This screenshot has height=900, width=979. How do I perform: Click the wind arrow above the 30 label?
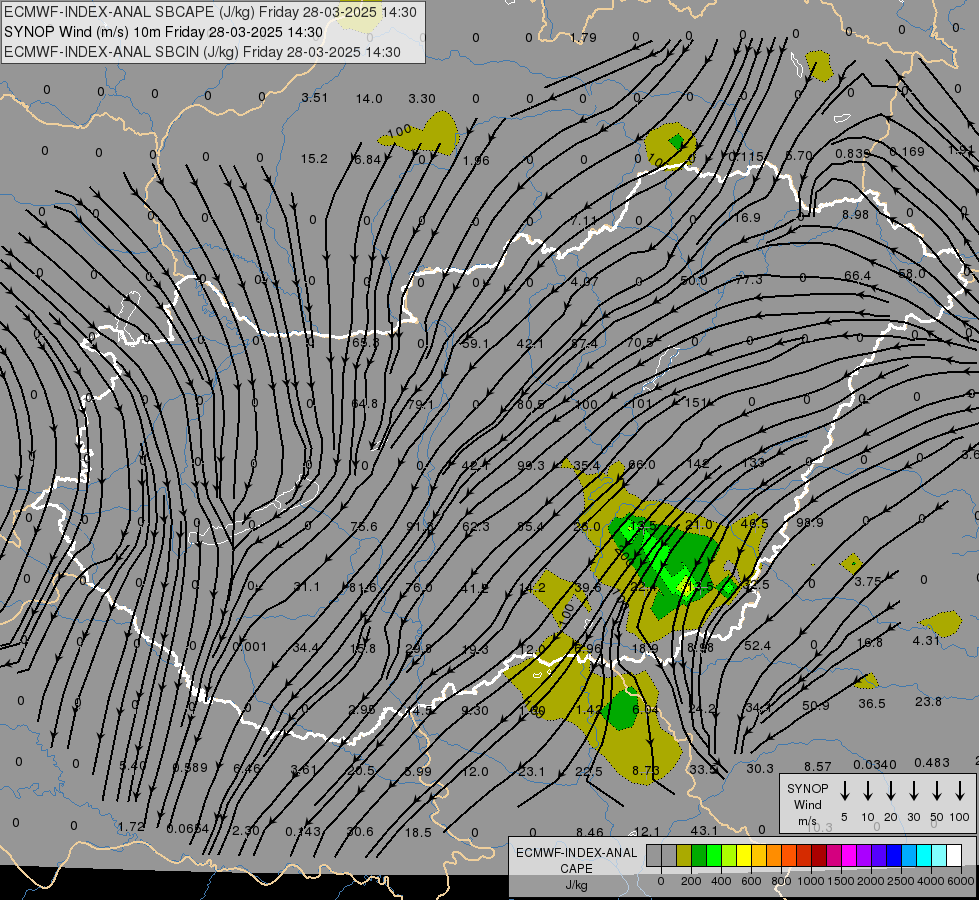(x=913, y=790)
